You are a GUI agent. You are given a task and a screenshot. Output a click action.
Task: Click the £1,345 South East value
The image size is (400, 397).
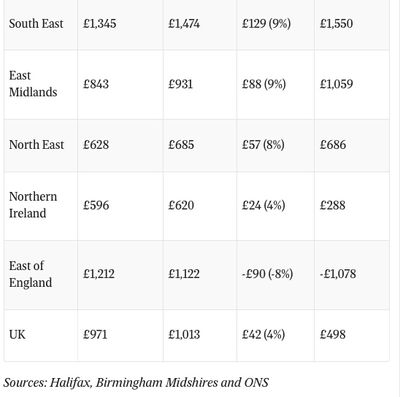(100, 24)
